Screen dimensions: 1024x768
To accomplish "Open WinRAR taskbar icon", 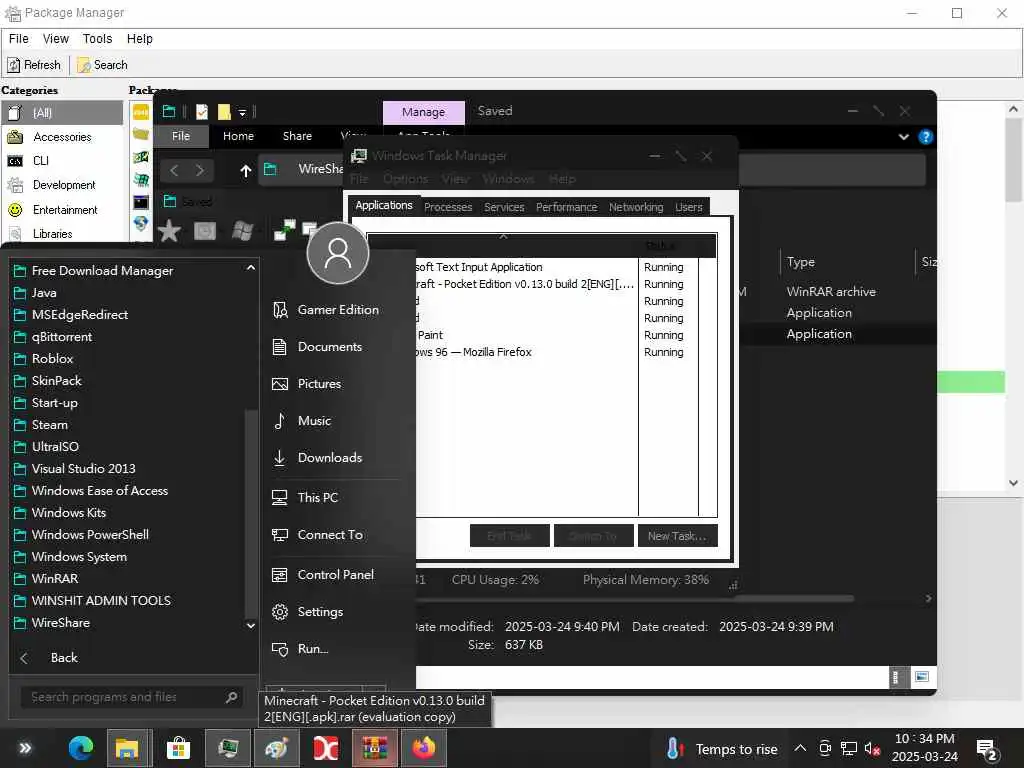I will click(375, 748).
